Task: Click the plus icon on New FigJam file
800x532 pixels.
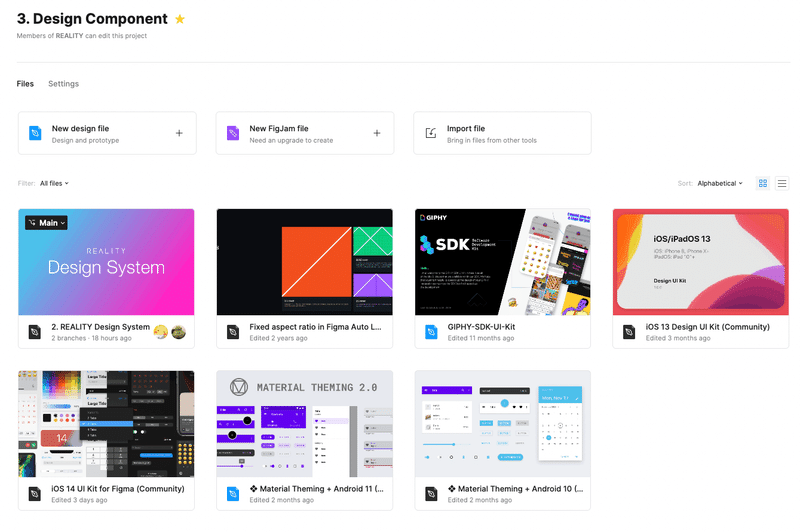Action: point(377,133)
